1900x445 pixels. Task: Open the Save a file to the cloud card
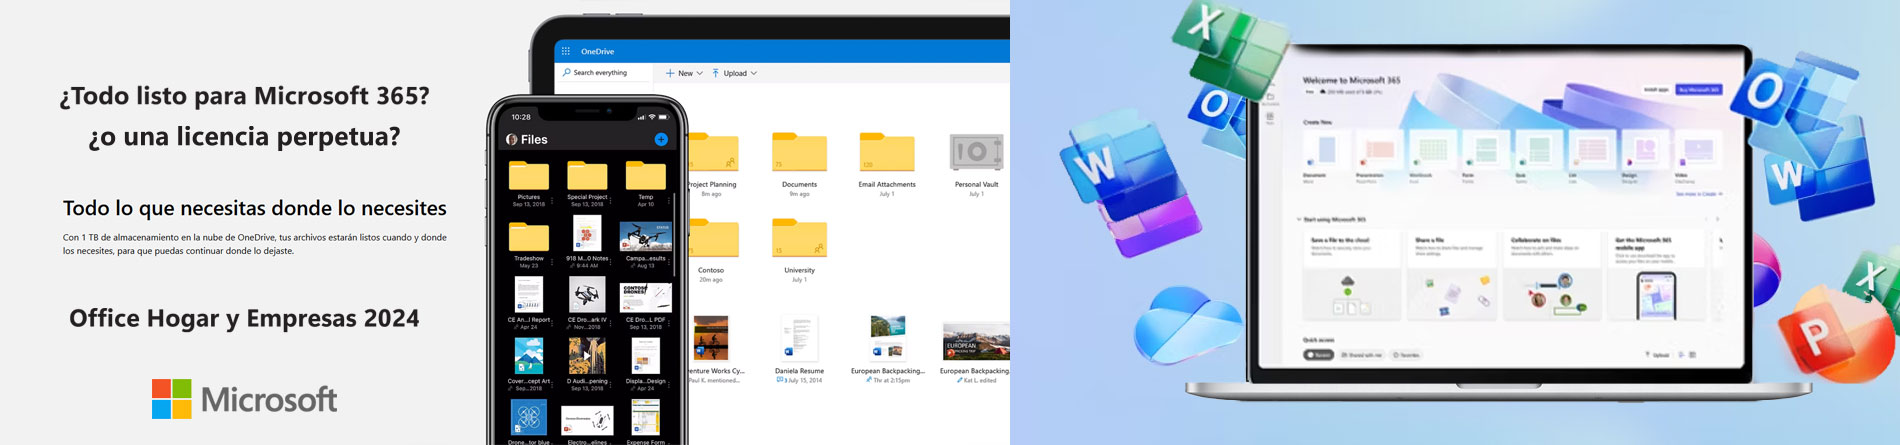[1350, 276]
